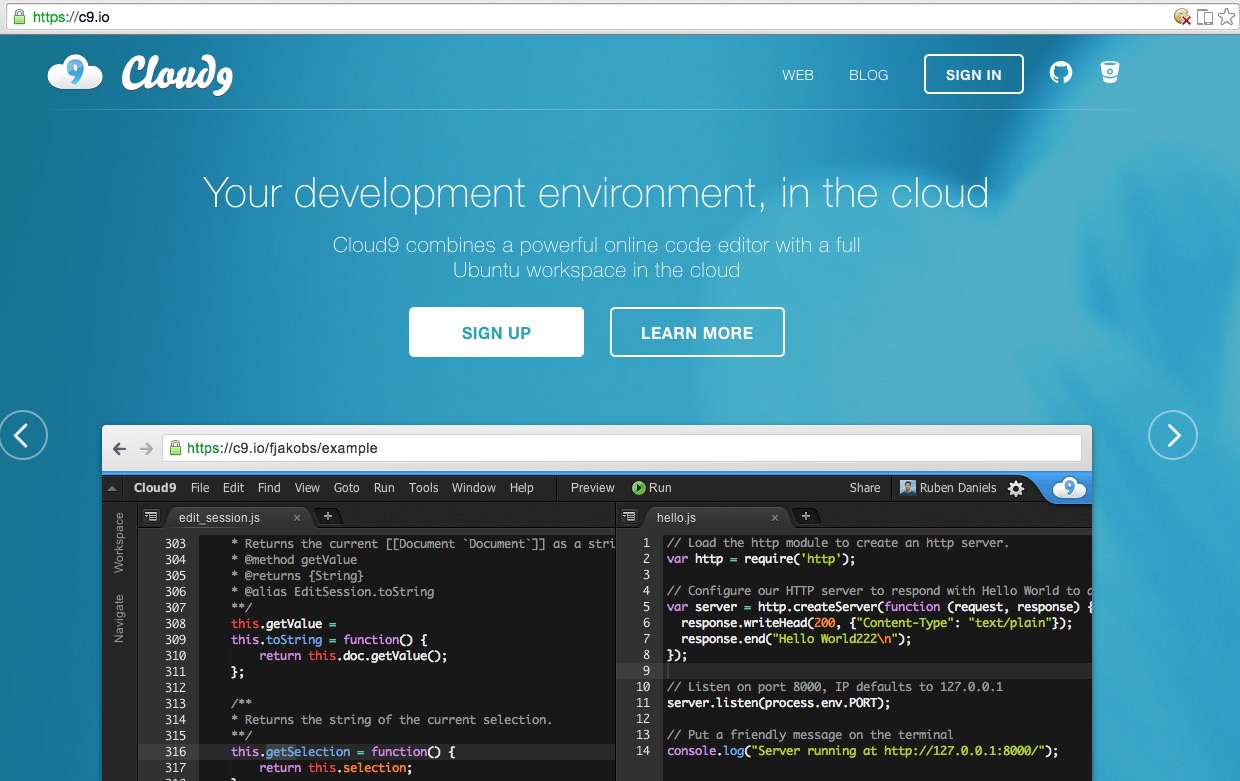Click the SIGN UP button
This screenshot has width=1240, height=781.
pos(496,333)
